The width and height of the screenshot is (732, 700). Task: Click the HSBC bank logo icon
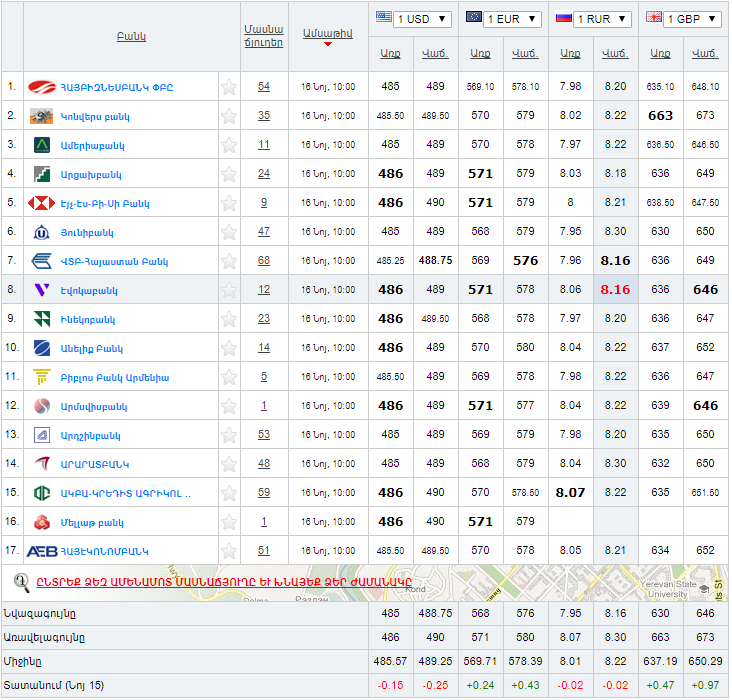[42, 203]
